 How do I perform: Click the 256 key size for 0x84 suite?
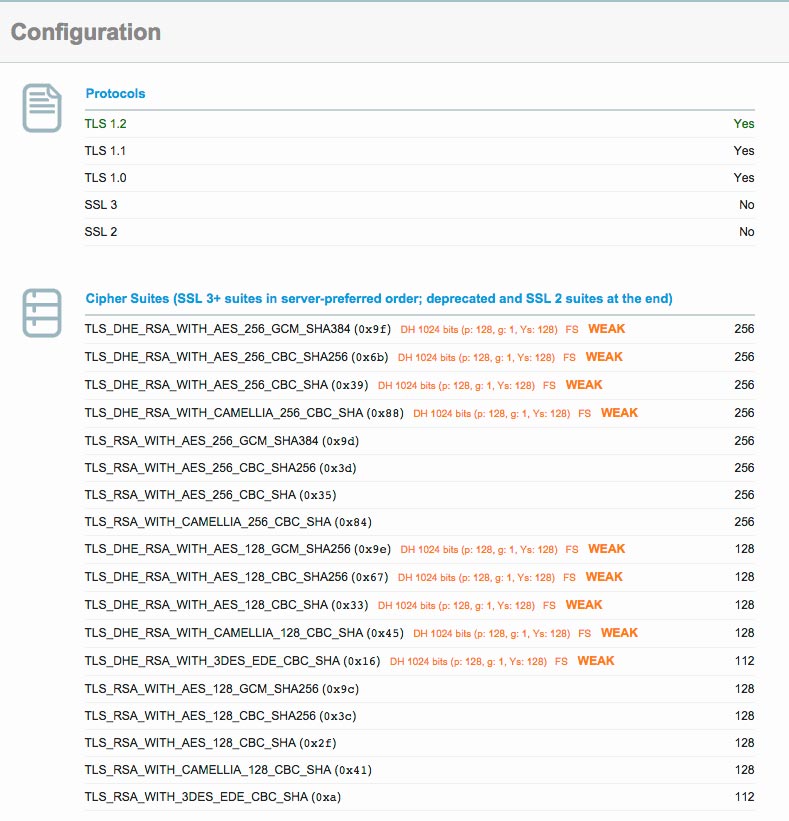click(x=744, y=522)
